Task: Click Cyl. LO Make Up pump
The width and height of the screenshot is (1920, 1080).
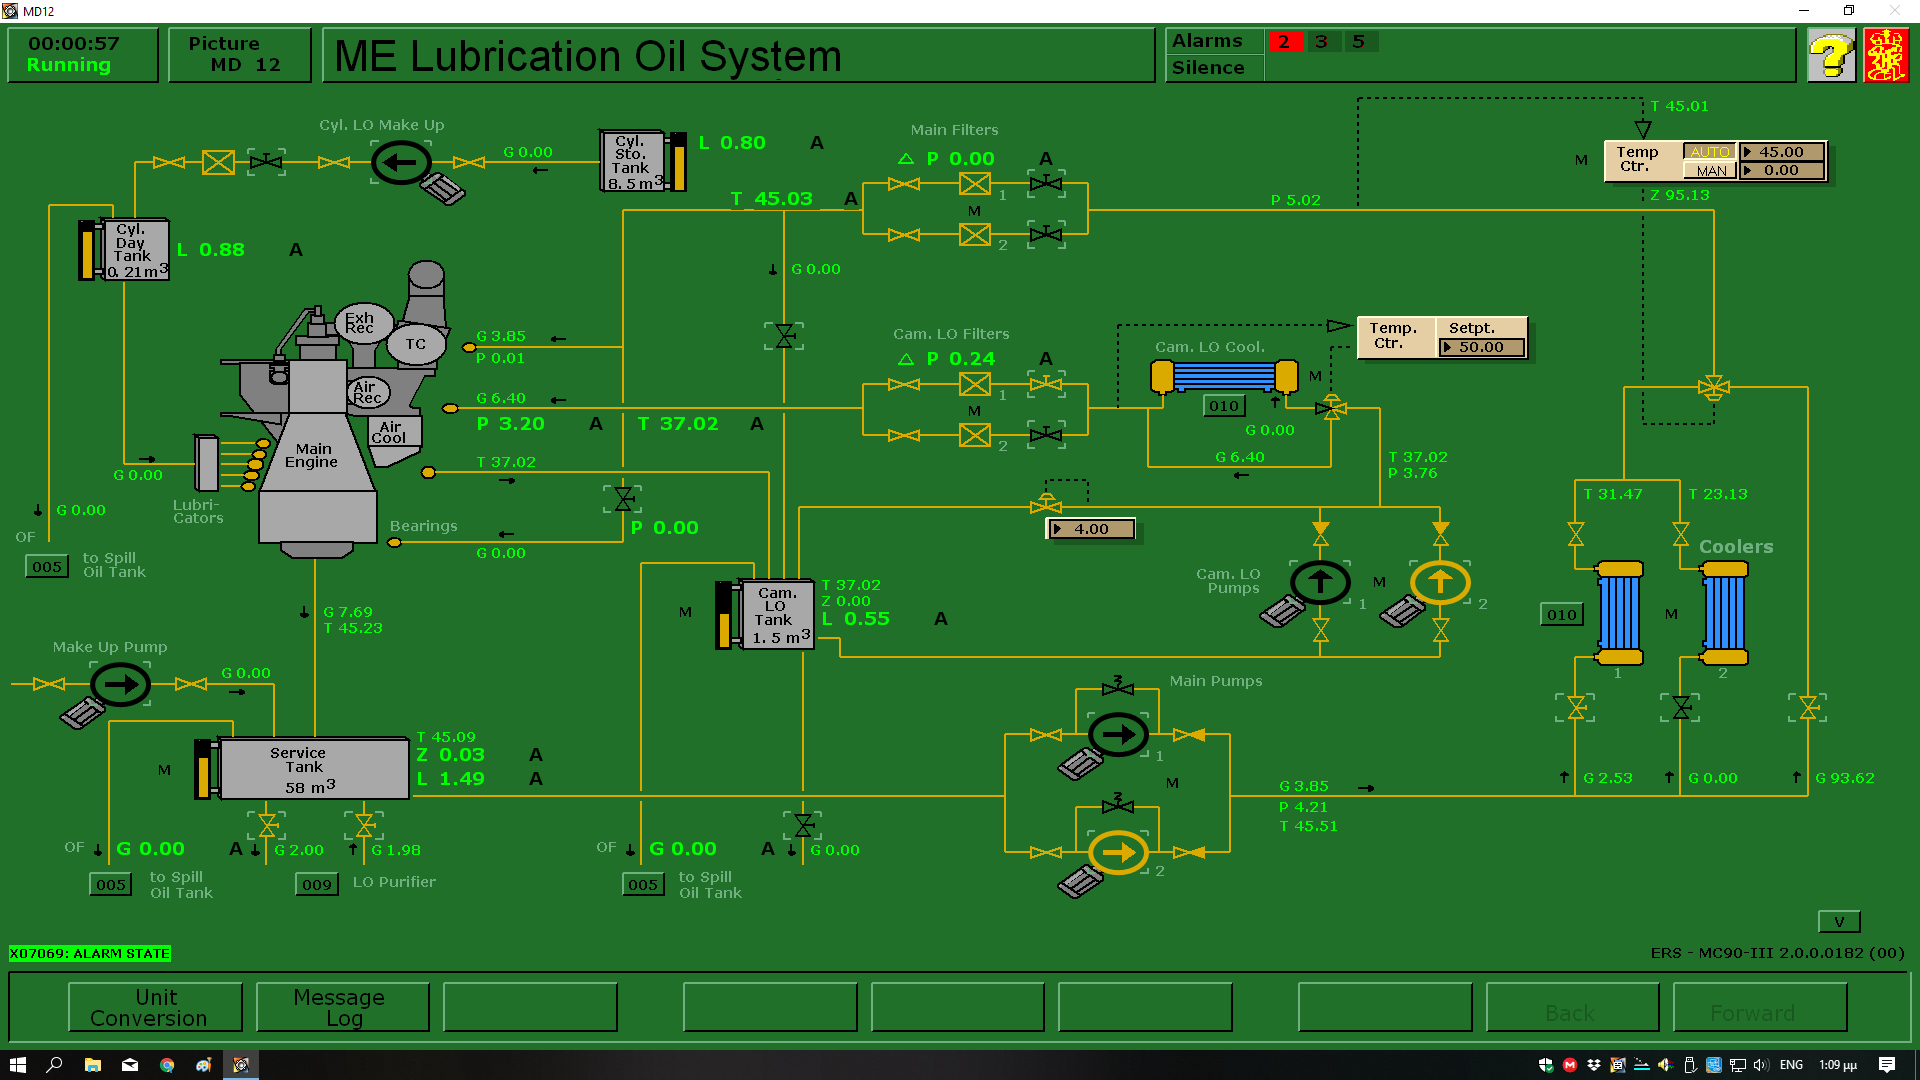Action: [x=401, y=162]
